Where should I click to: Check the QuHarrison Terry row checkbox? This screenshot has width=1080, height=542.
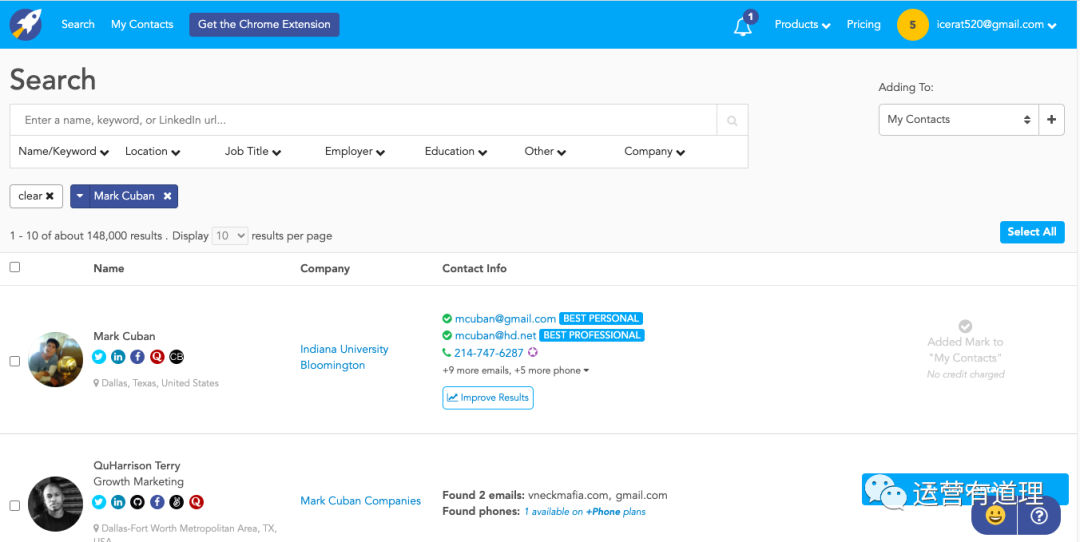click(x=14, y=505)
